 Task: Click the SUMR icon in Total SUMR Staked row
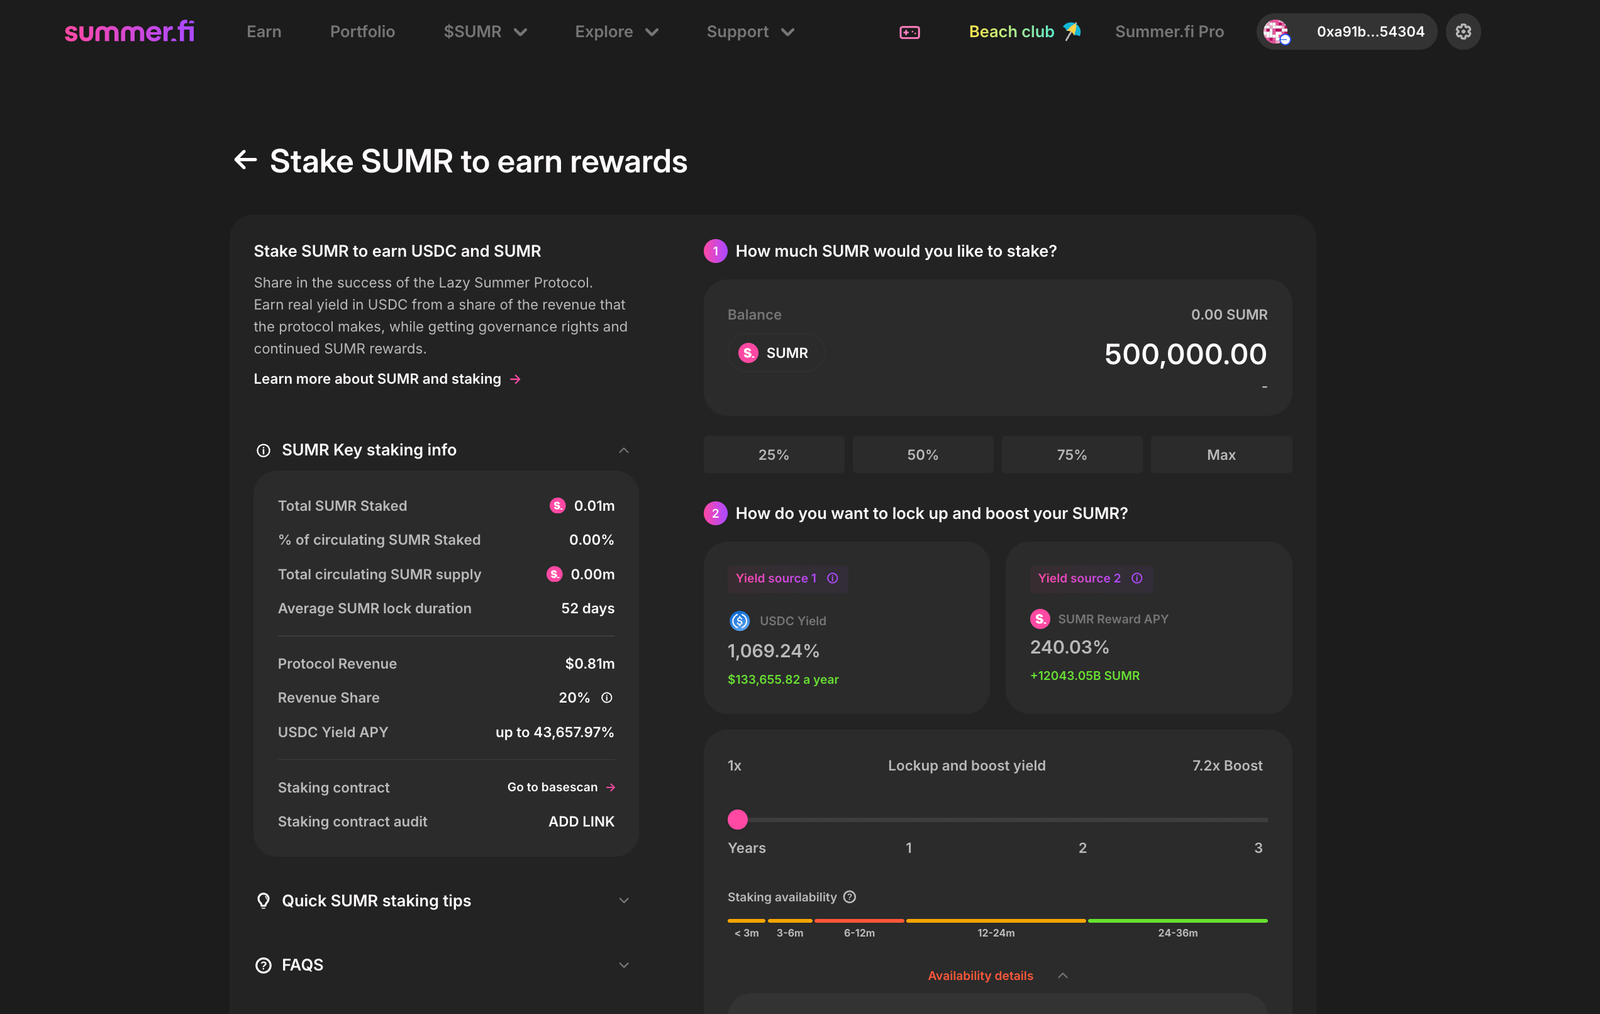pyautogui.click(x=558, y=506)
